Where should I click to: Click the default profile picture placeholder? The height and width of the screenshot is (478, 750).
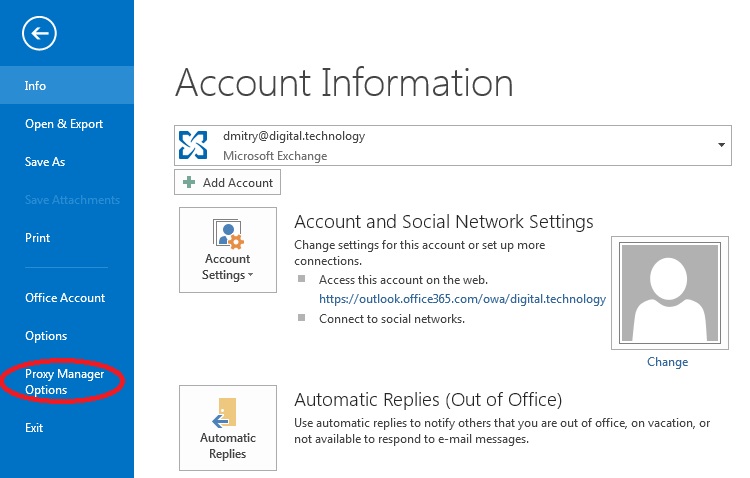667,294
